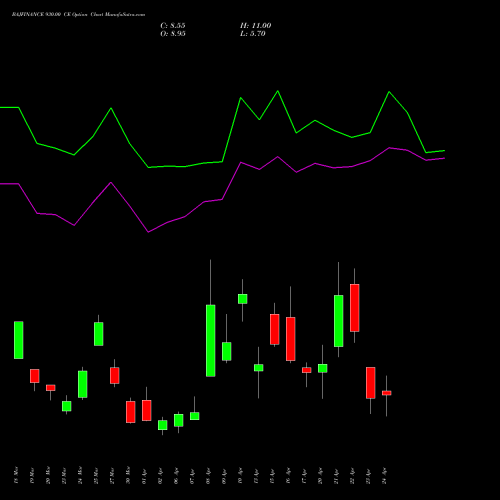Select the tall green candle for 08 Apr
This screenshot has height=500, width=500.
(x=210, y=341)
